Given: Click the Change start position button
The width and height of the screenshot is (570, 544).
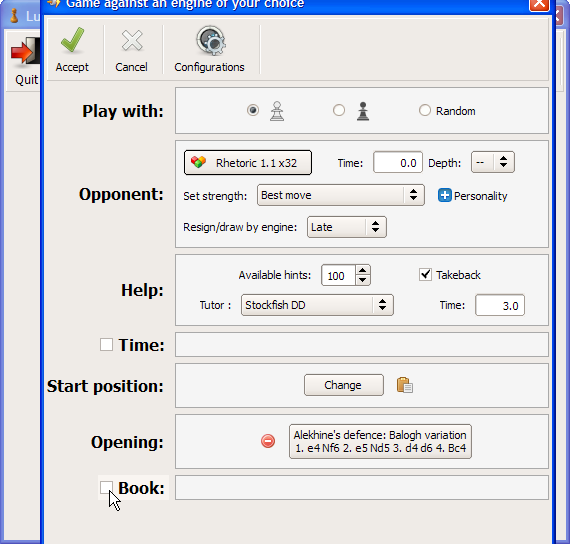Looking at the screenshot, I should (x=344, y=385).
